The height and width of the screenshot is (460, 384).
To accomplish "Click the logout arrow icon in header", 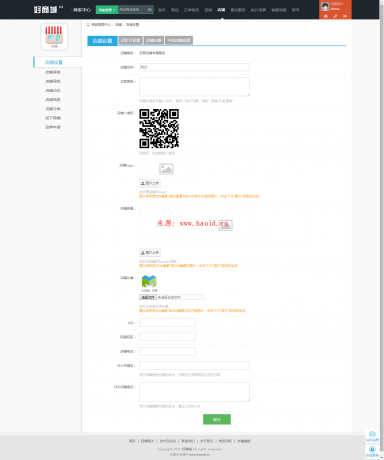I will point(345,16).
